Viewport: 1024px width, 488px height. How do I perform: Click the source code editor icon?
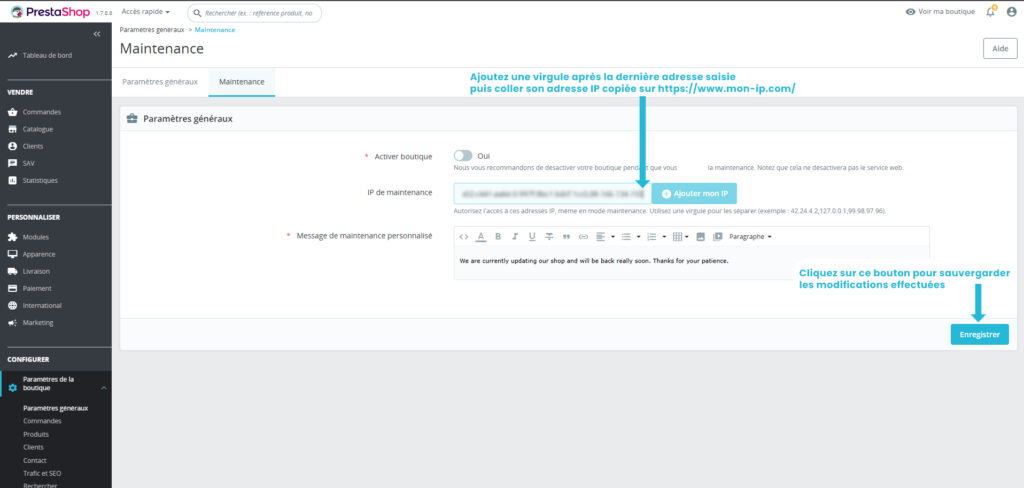point(464,236)
